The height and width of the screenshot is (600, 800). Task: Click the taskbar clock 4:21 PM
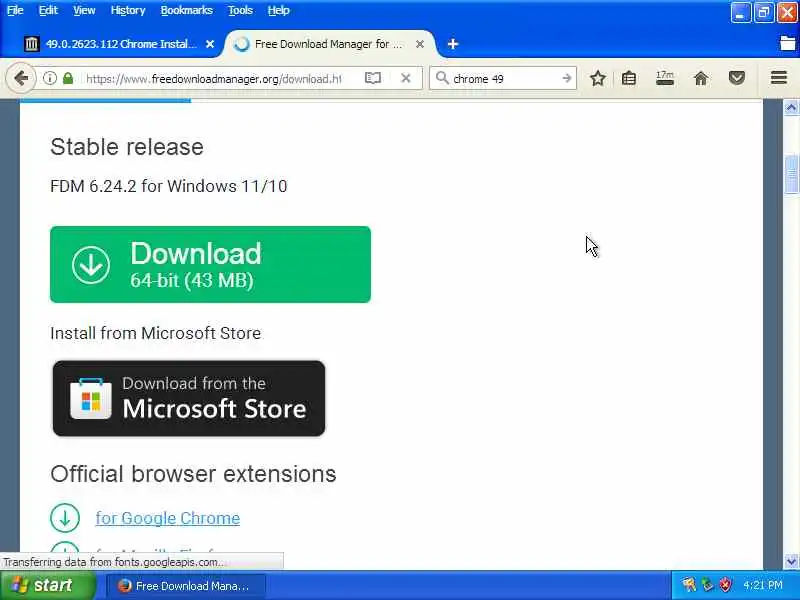[763, 585]
